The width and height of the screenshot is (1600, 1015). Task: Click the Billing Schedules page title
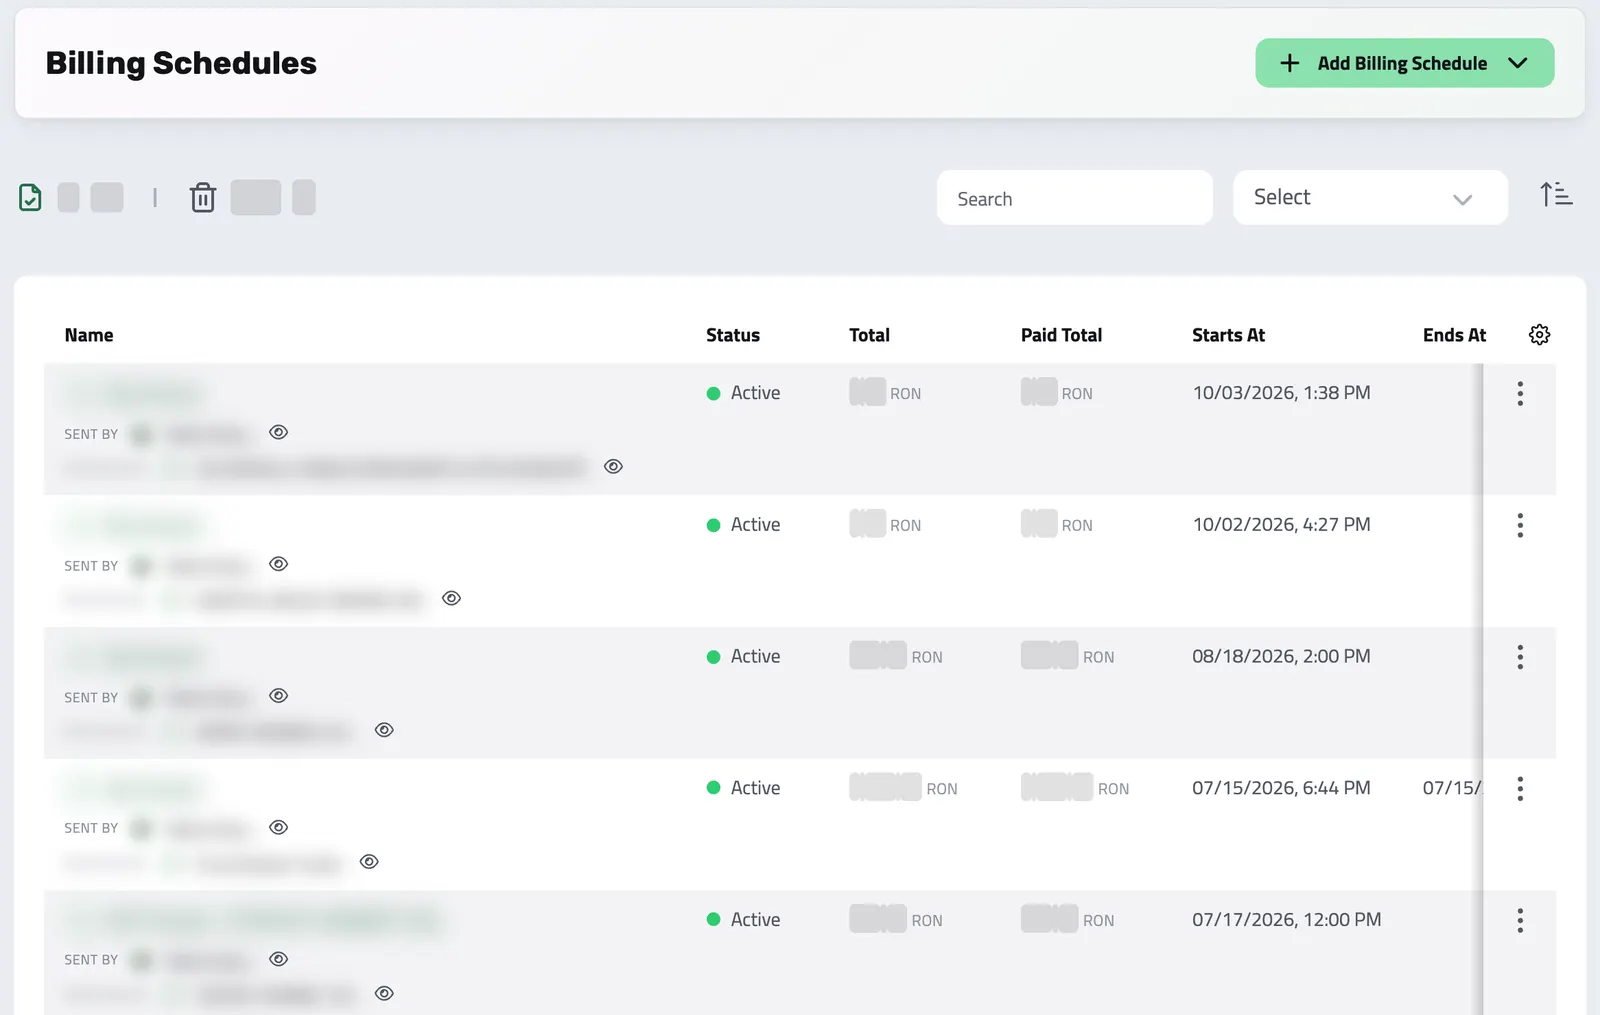(181, 63)
